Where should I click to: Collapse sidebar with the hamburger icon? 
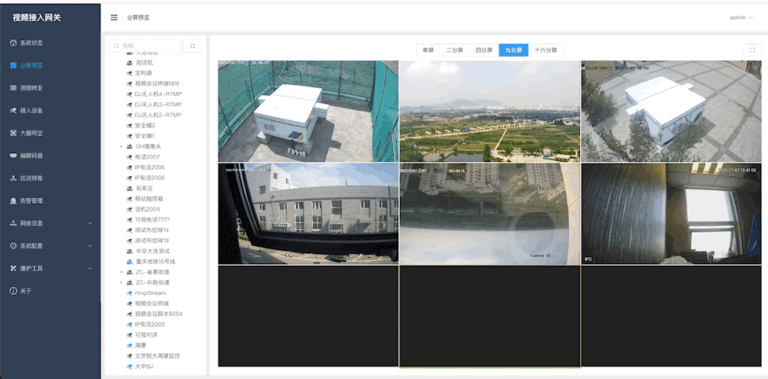[x=114, y=18]
